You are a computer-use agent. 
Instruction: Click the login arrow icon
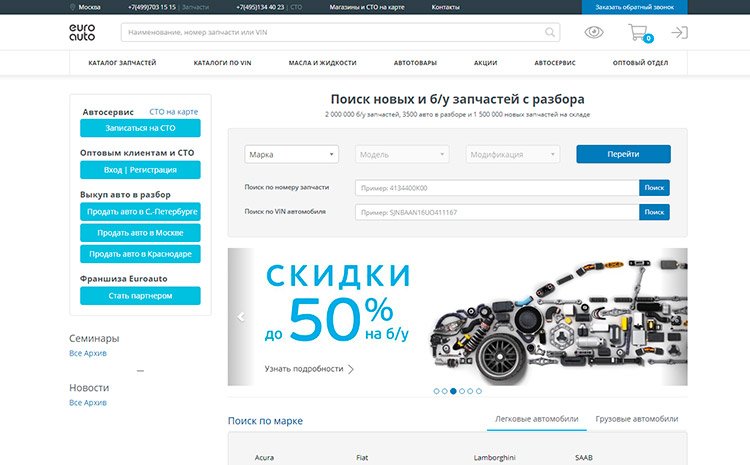680,33
